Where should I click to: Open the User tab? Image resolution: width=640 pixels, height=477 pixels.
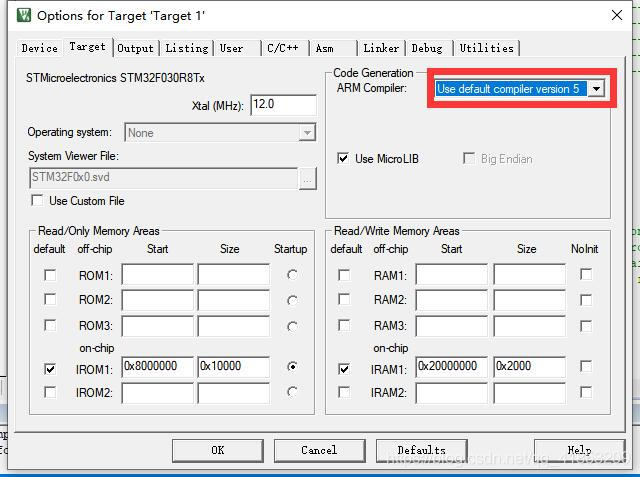click(x=237, y=48)
